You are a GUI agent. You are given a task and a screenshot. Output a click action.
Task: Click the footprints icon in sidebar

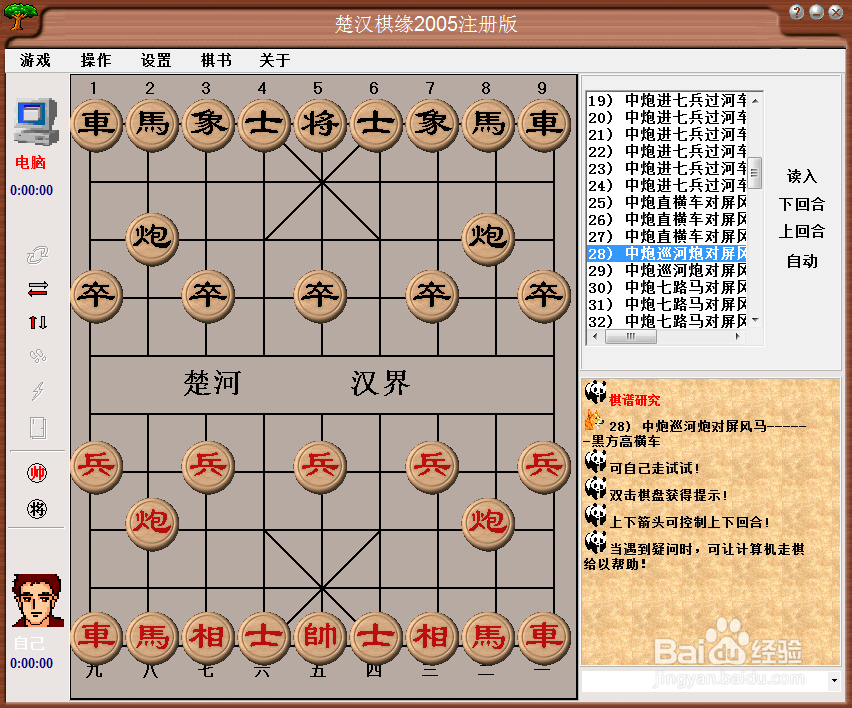click(x=37, y=356)
